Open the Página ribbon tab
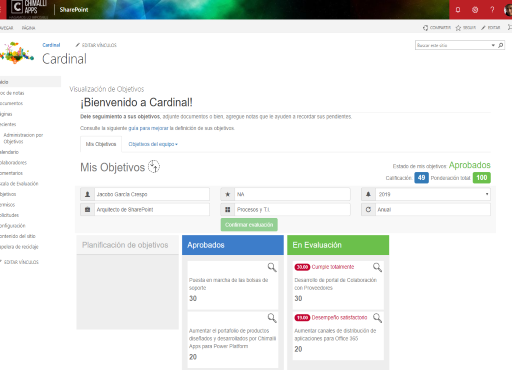Viewport: 512px width, 384px height. 28,28
